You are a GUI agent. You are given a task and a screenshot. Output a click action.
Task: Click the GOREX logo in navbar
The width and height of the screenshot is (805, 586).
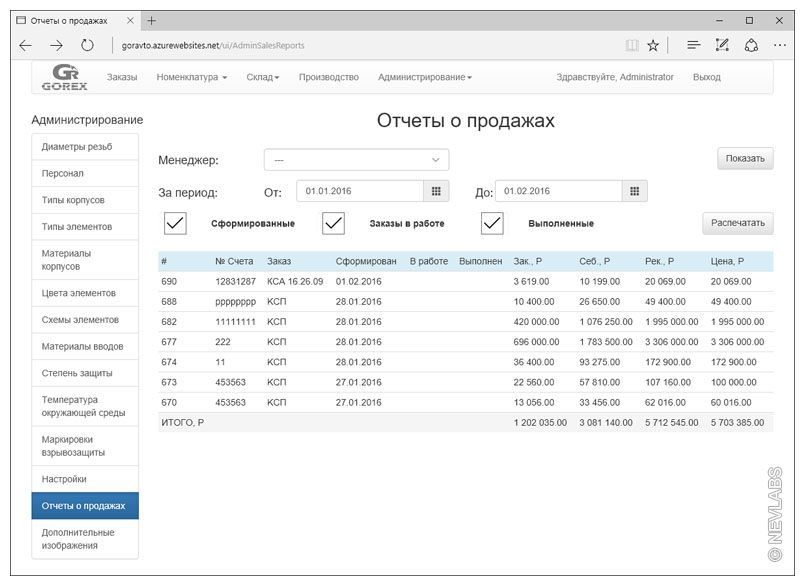(x=70, y=77)
